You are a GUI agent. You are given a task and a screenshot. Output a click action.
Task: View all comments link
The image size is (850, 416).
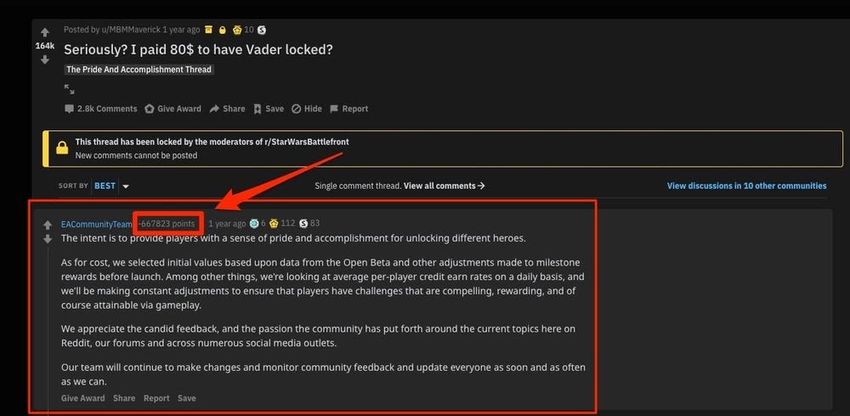click(444, 185)
